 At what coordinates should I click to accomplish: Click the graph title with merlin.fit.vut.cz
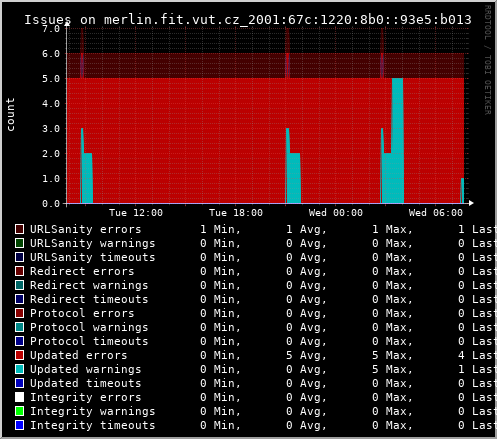click(248, 20)
